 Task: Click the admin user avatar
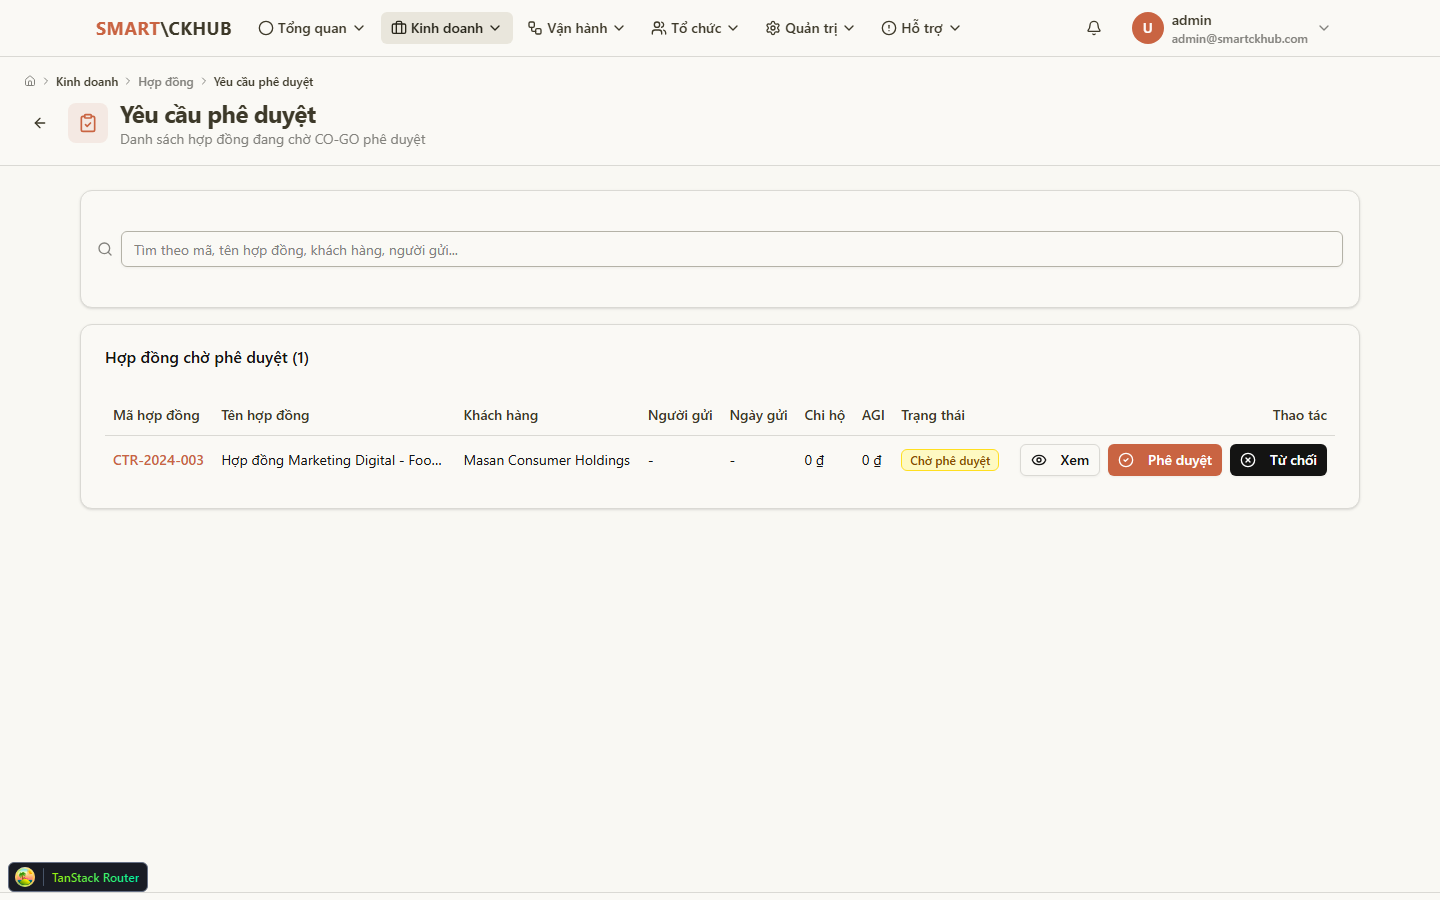[x=1147, y=28]
